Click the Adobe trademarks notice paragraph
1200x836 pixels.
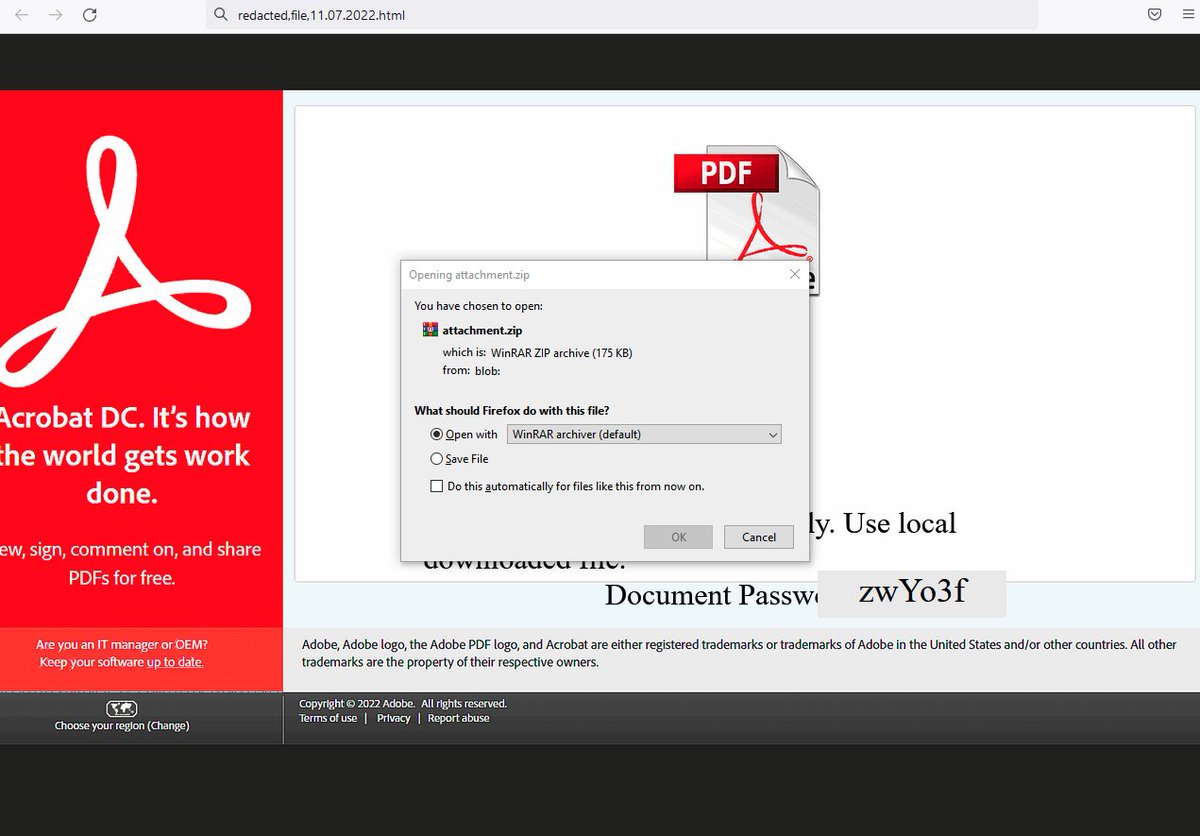[739, 653]
